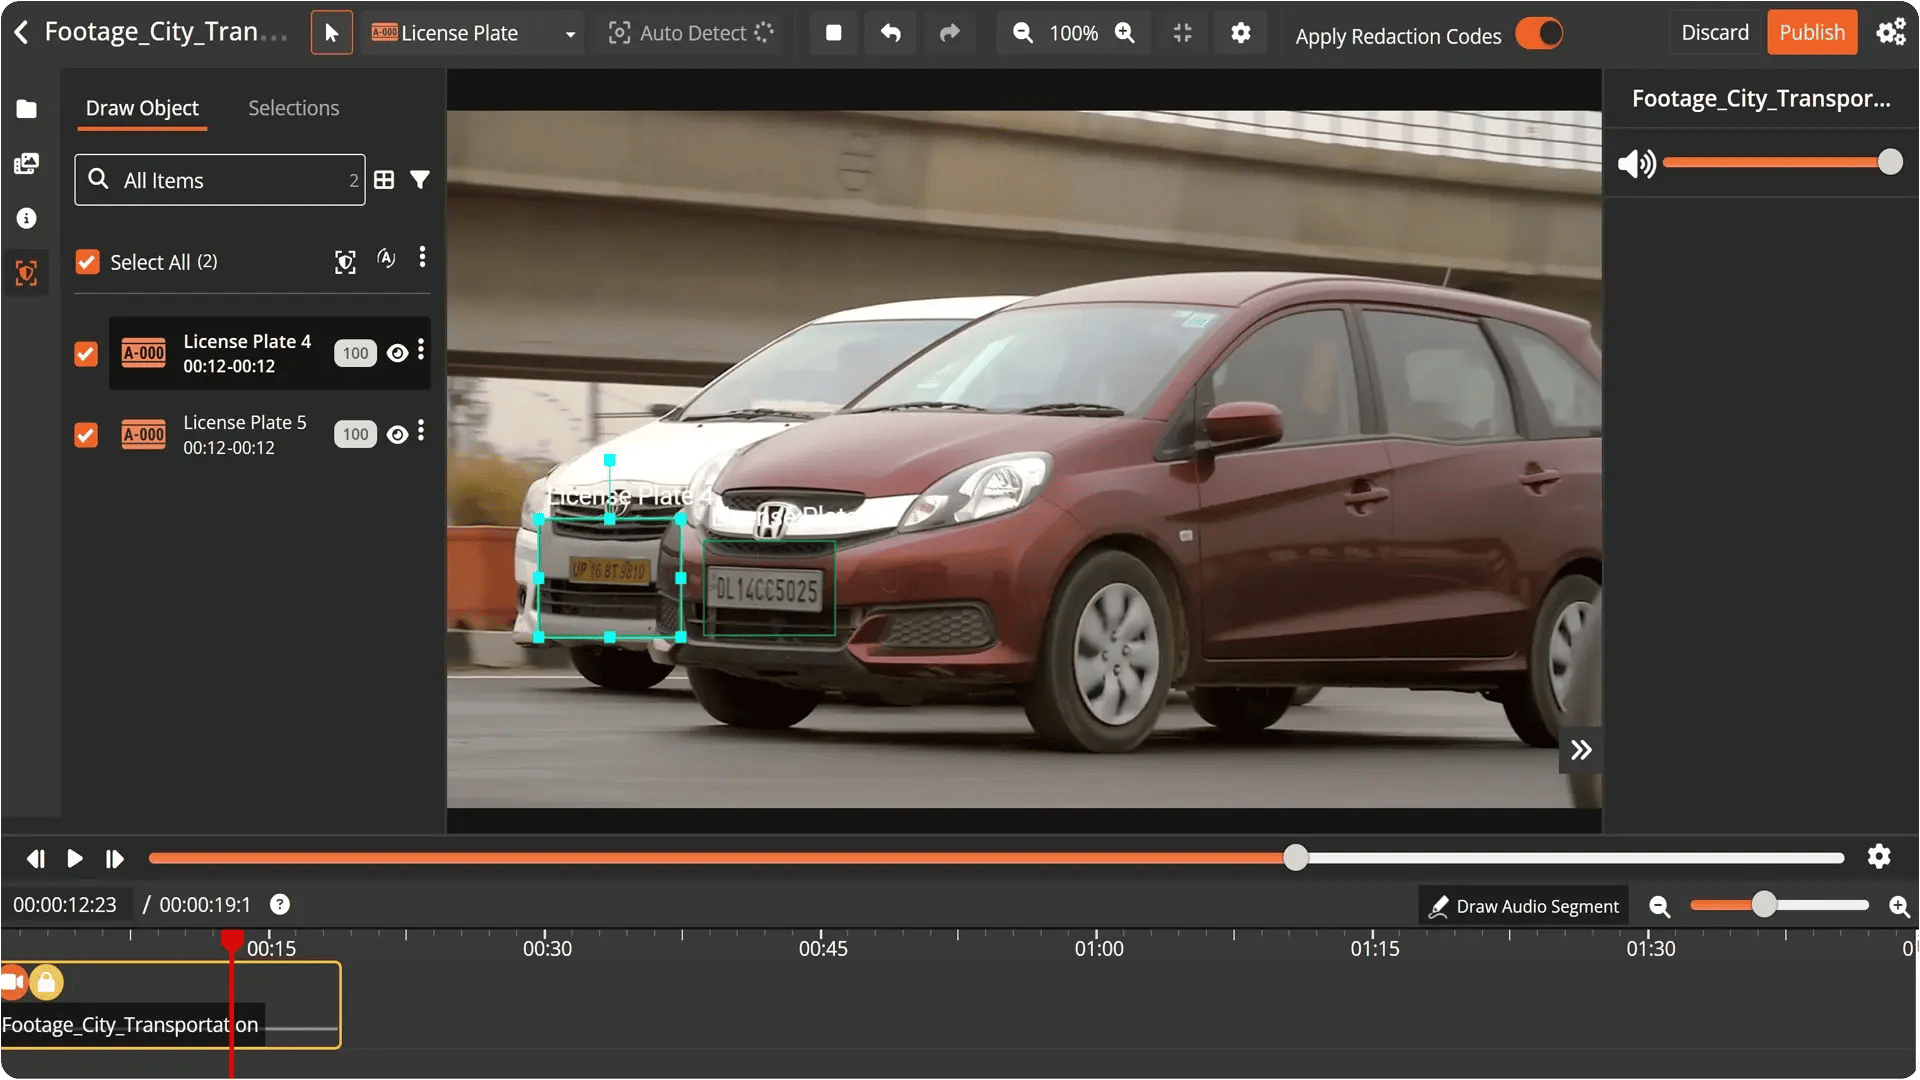
Task: Switch to grid view of items
Action: [x=384, y=180]
